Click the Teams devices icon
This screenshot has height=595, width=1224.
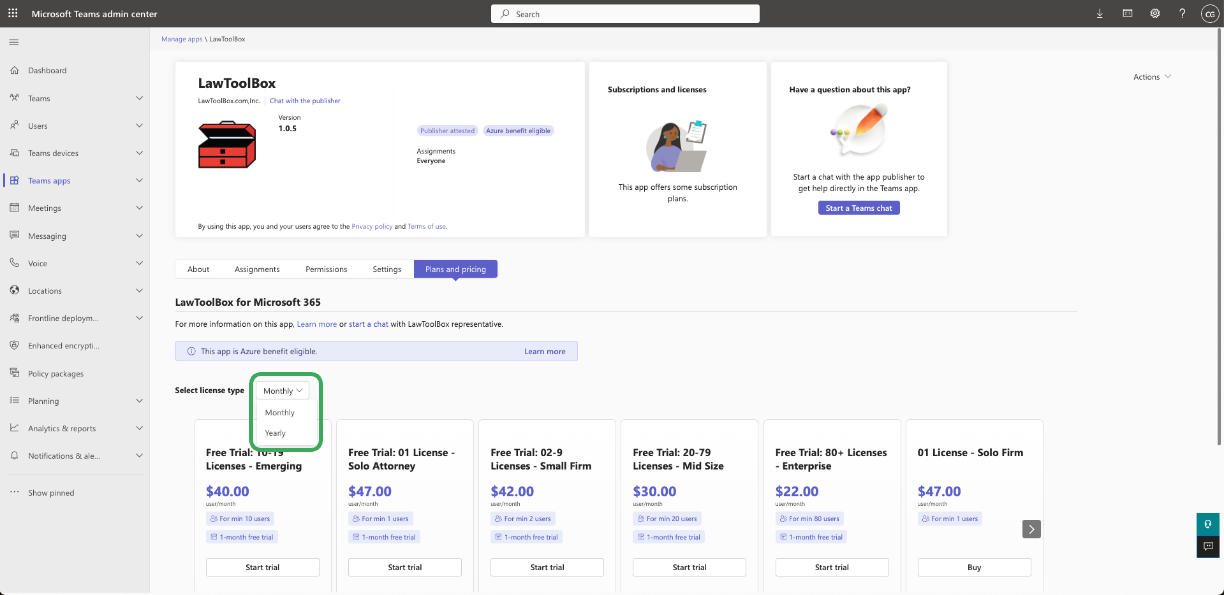coord(14,153)
